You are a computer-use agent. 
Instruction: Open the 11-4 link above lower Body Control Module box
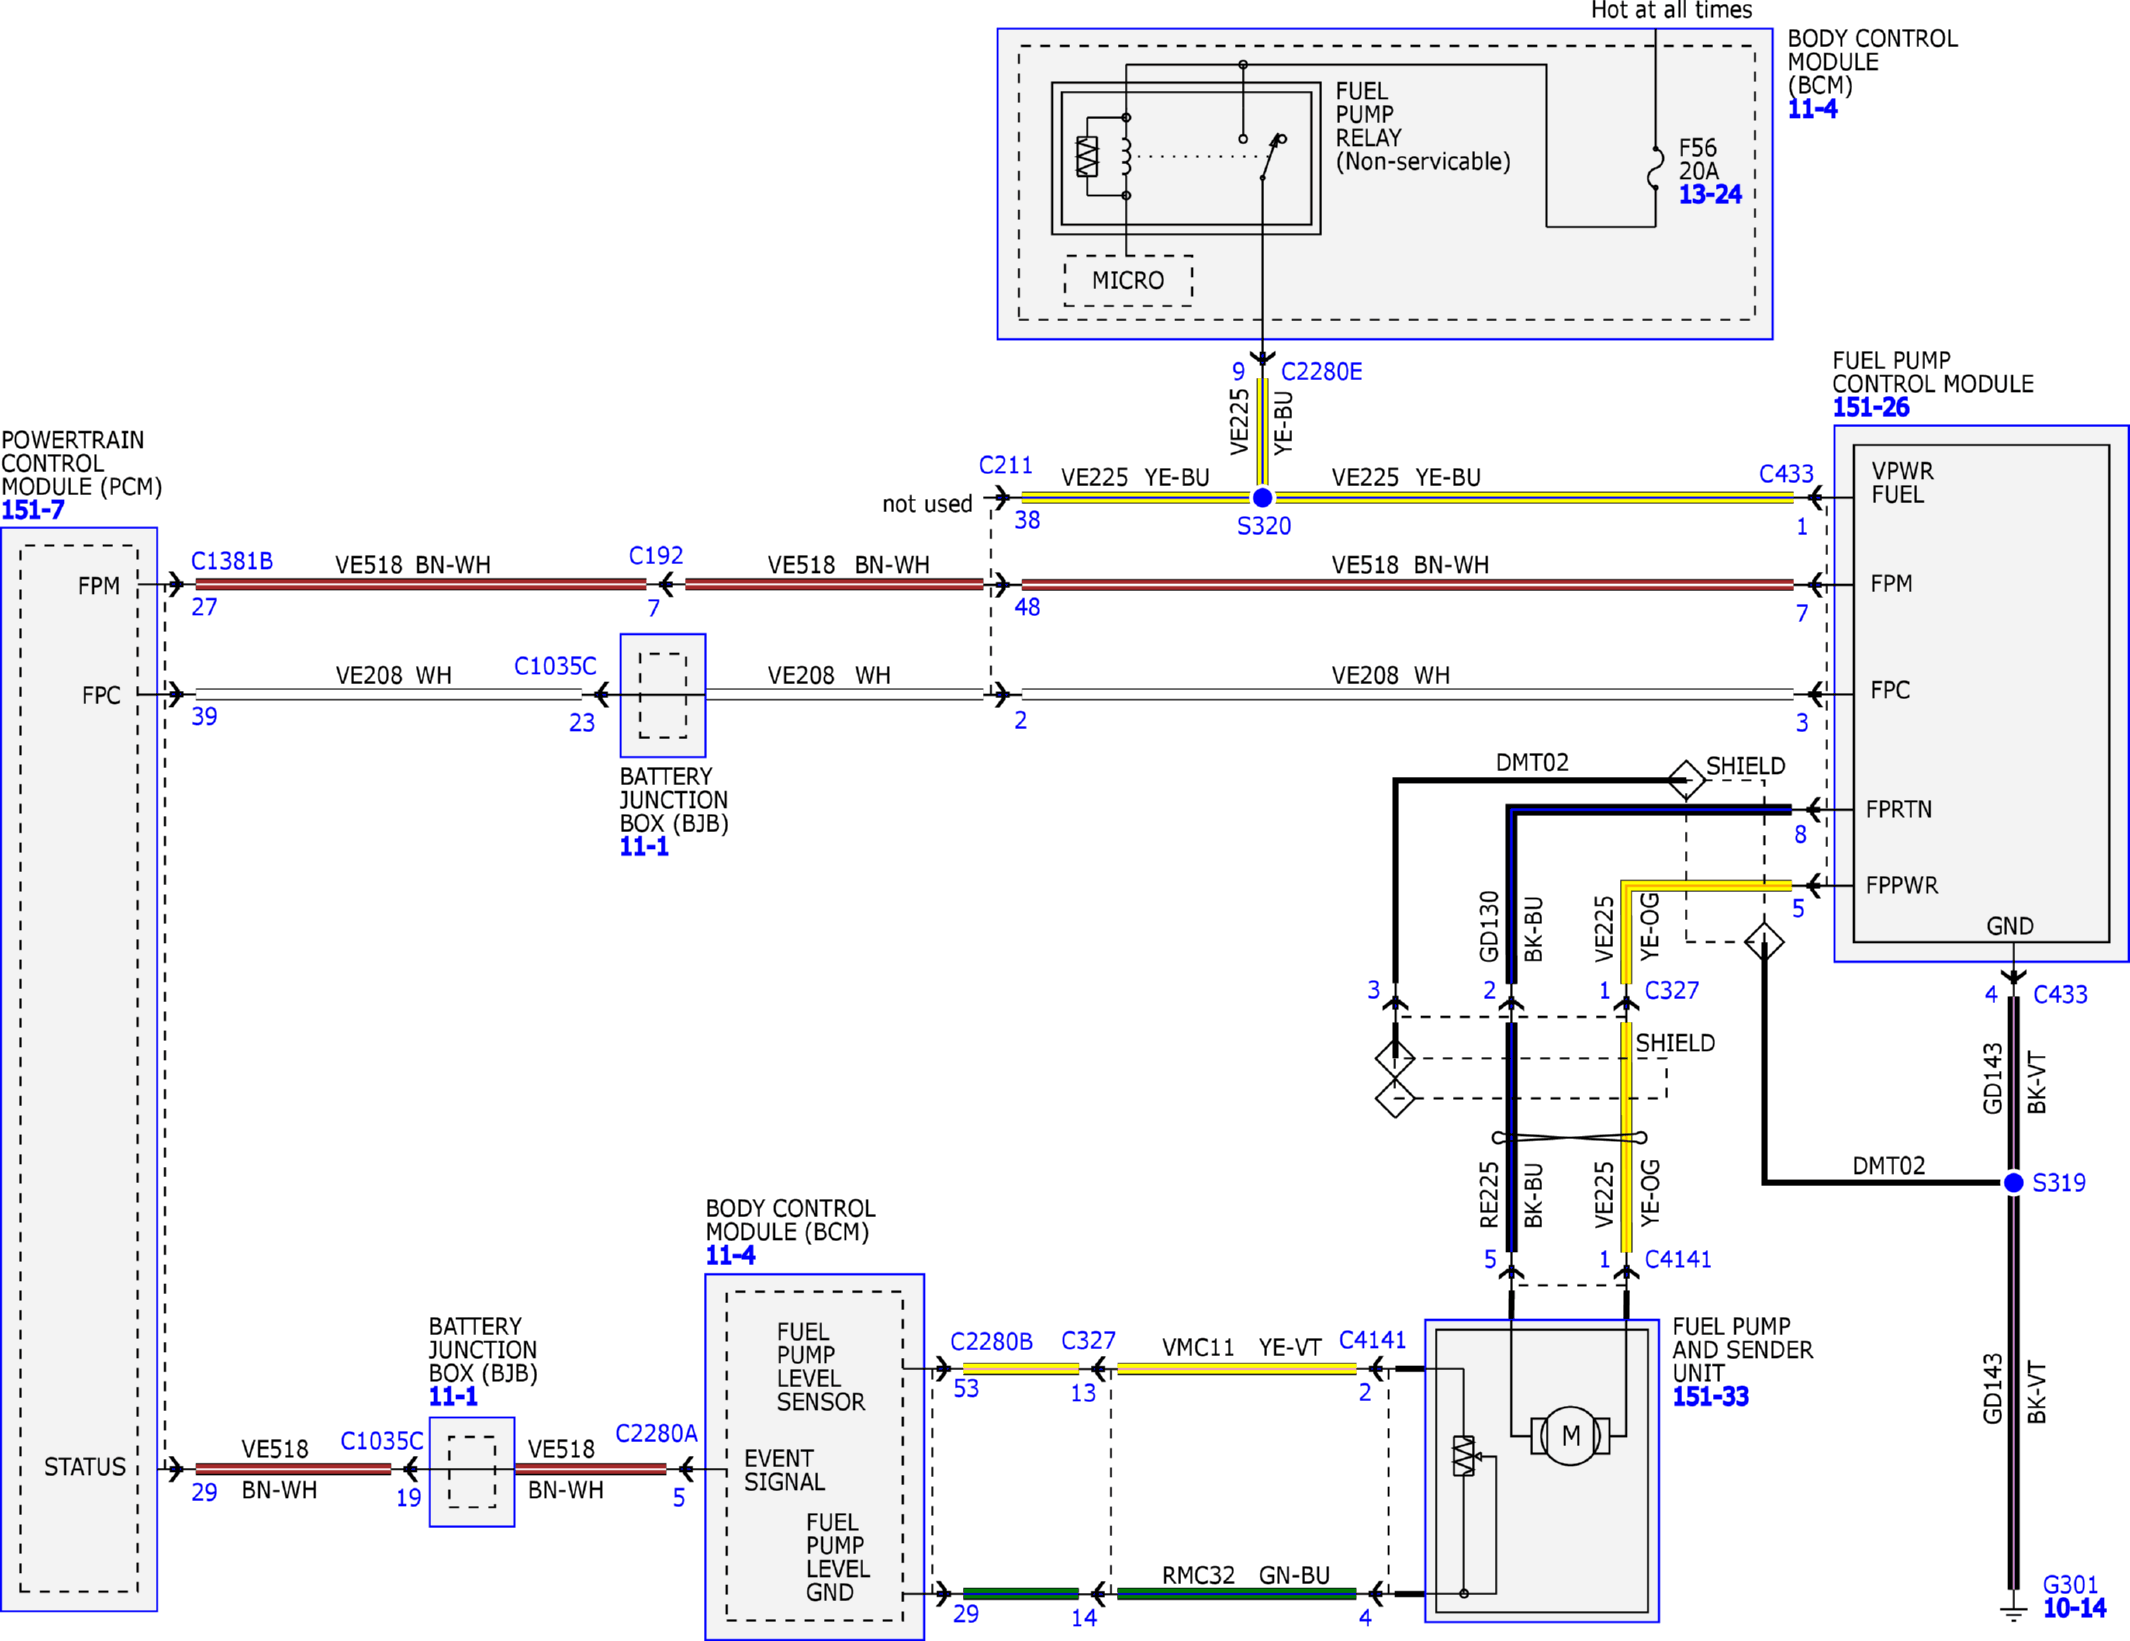pos(730,1255)
